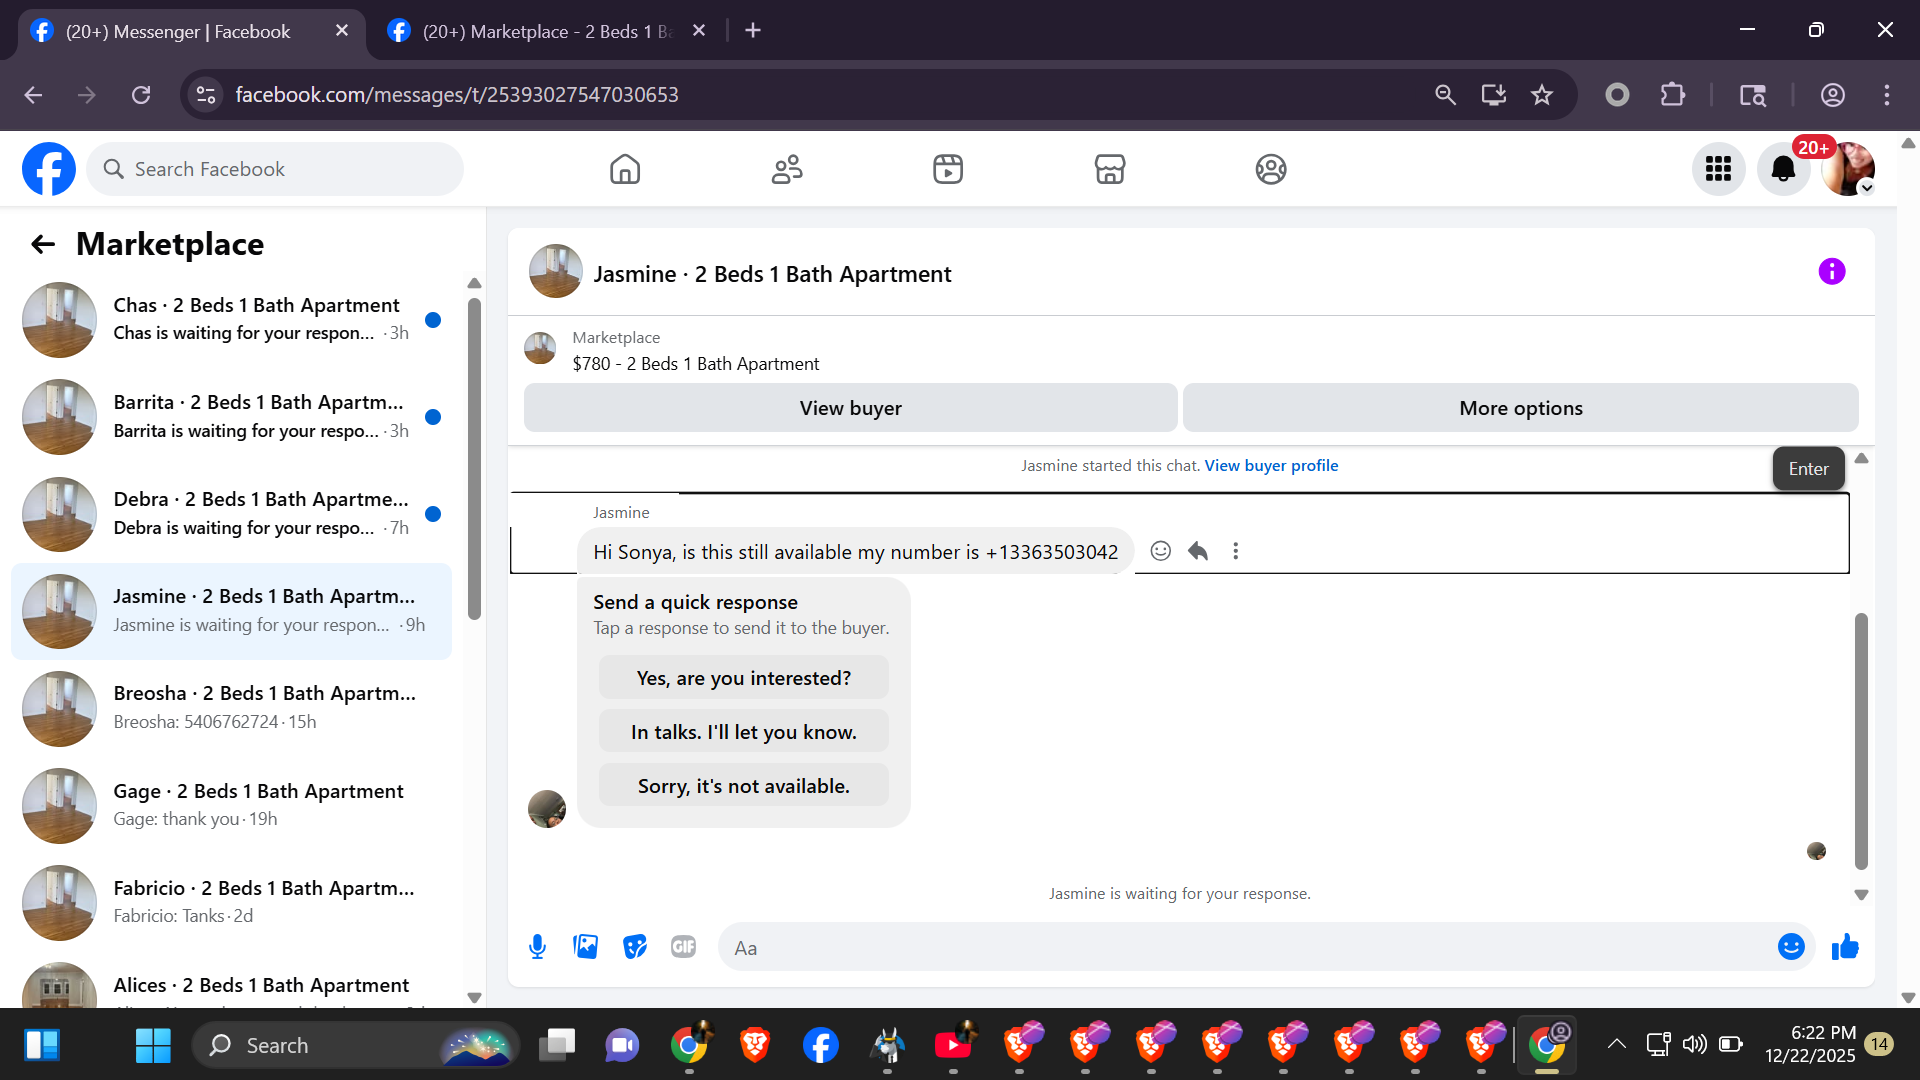1920x1080 pixels.
Task: Click the voice clip microphone icon
Action: point(537,947)
